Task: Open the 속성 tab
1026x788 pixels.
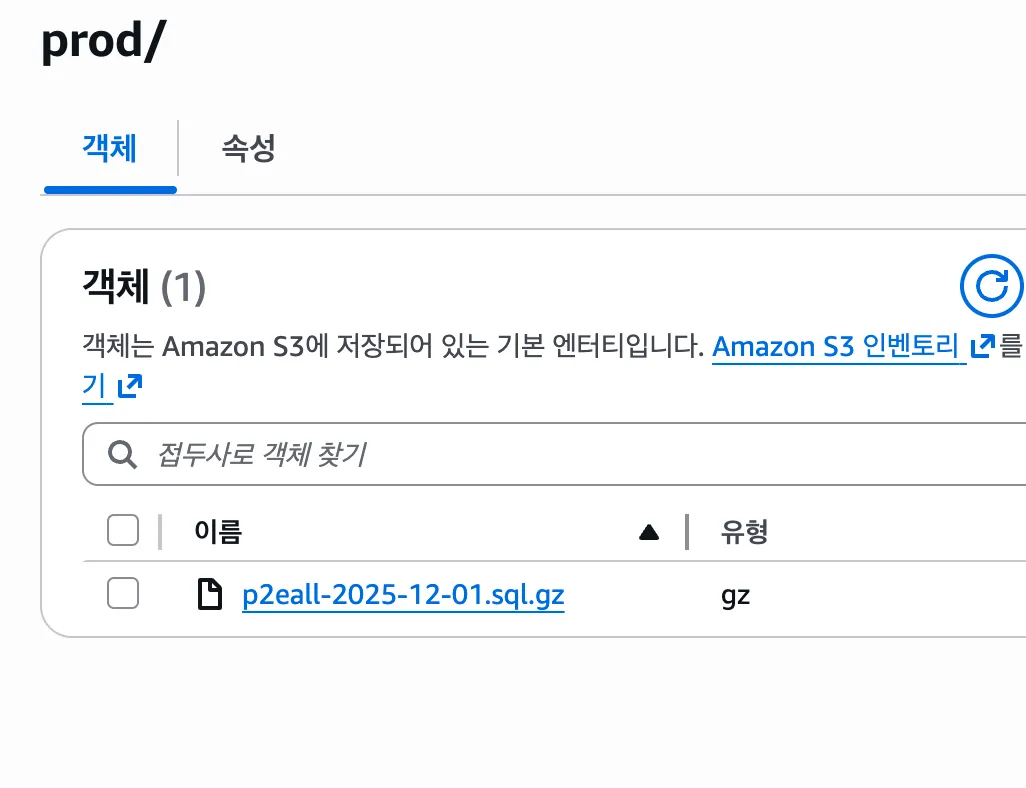Action: (248, 149)
